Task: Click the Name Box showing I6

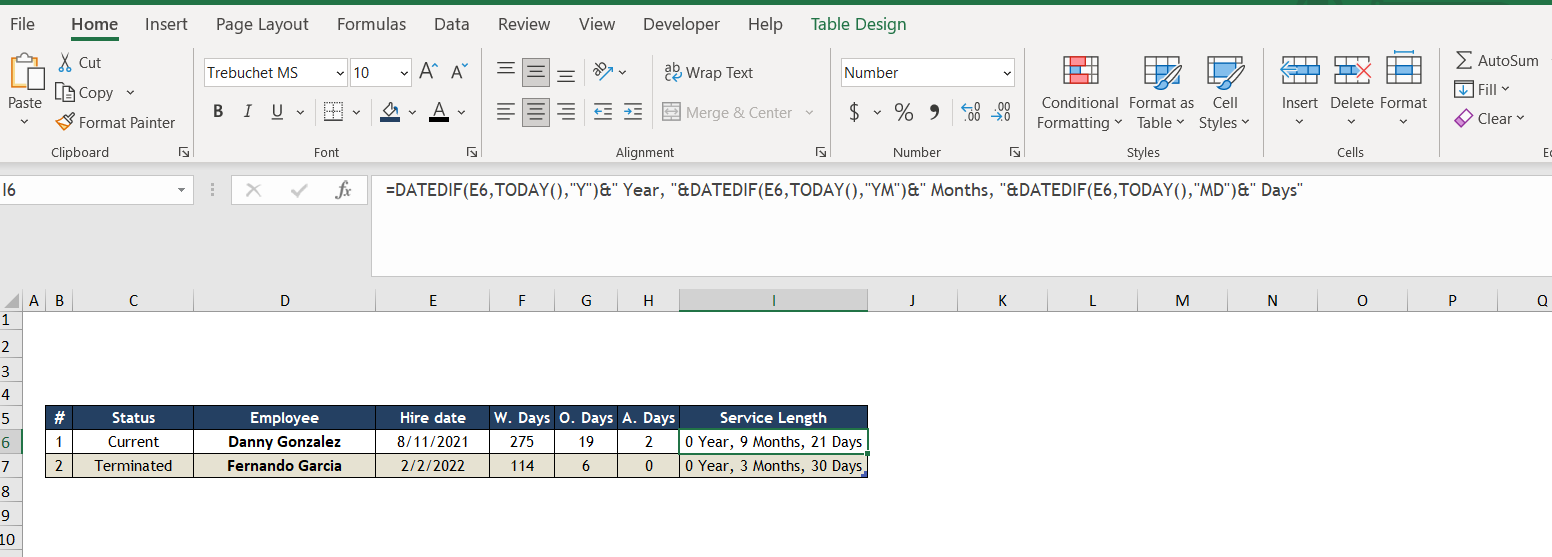Action: (x=86, y=190)
